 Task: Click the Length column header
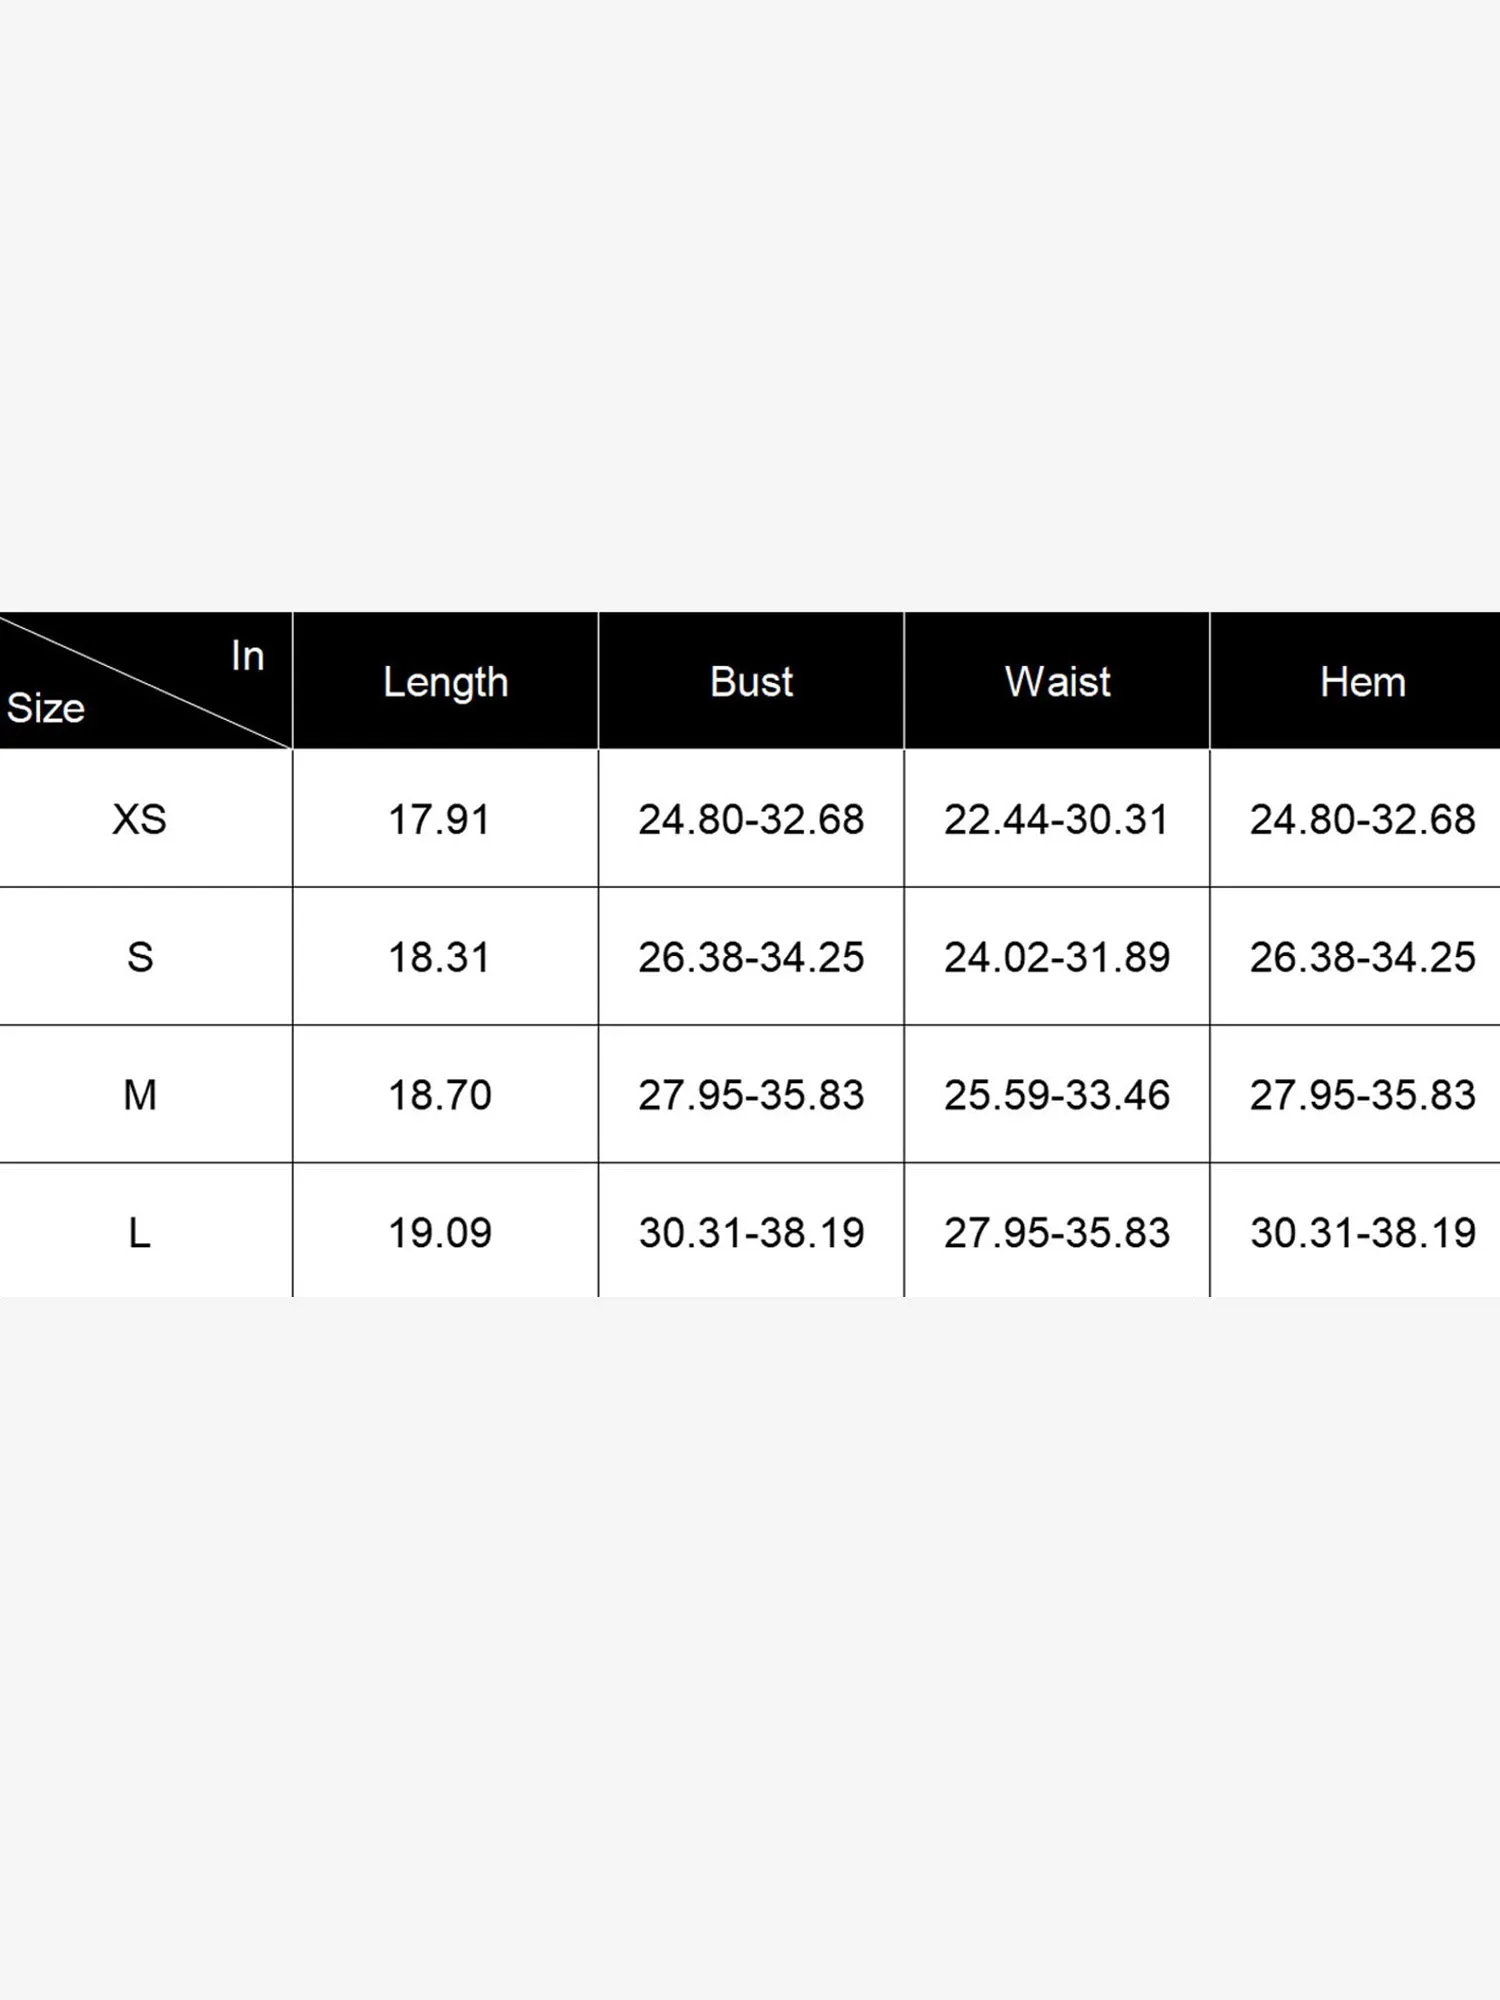[445, 682]
